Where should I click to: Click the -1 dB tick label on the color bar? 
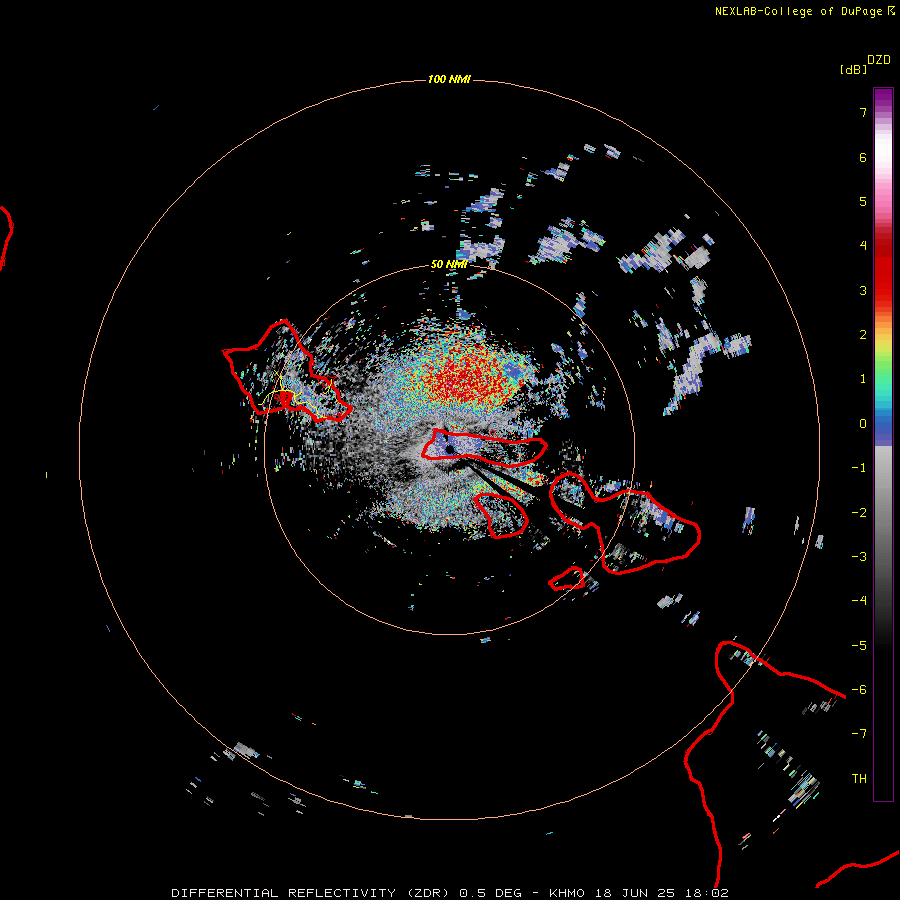(859, 468)
